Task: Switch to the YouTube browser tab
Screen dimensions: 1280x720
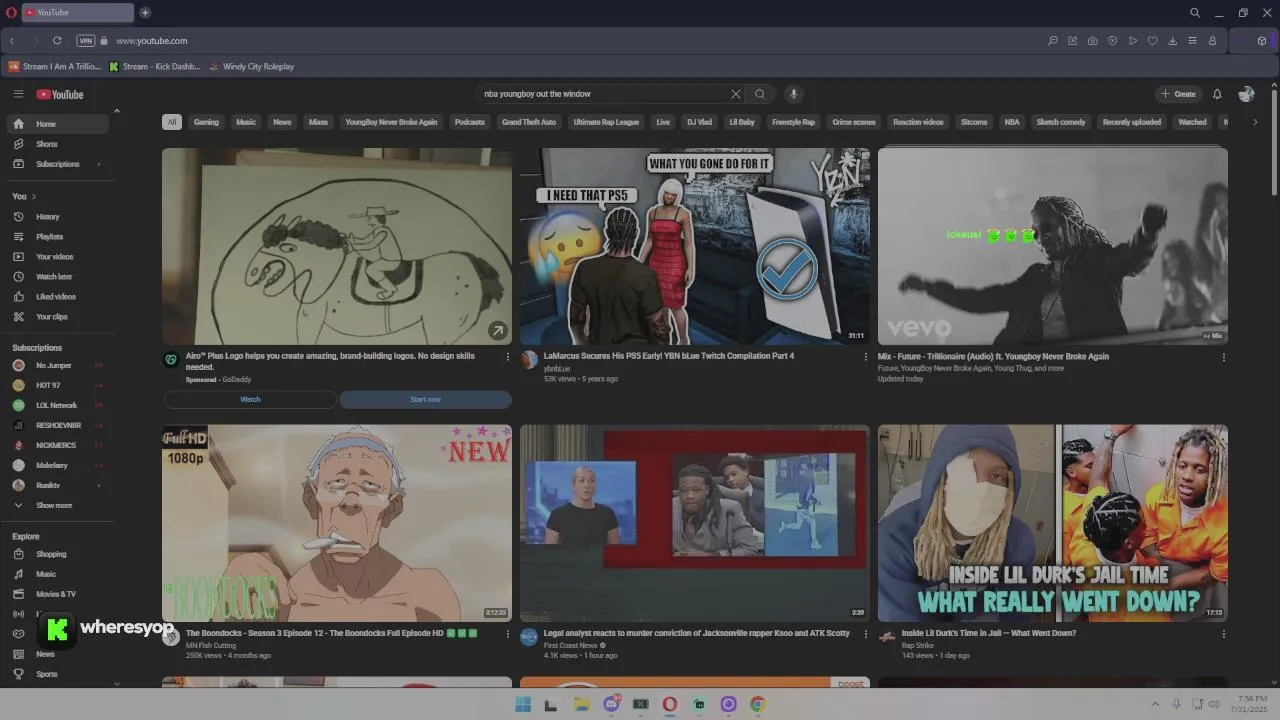Action: click(77, 13)
